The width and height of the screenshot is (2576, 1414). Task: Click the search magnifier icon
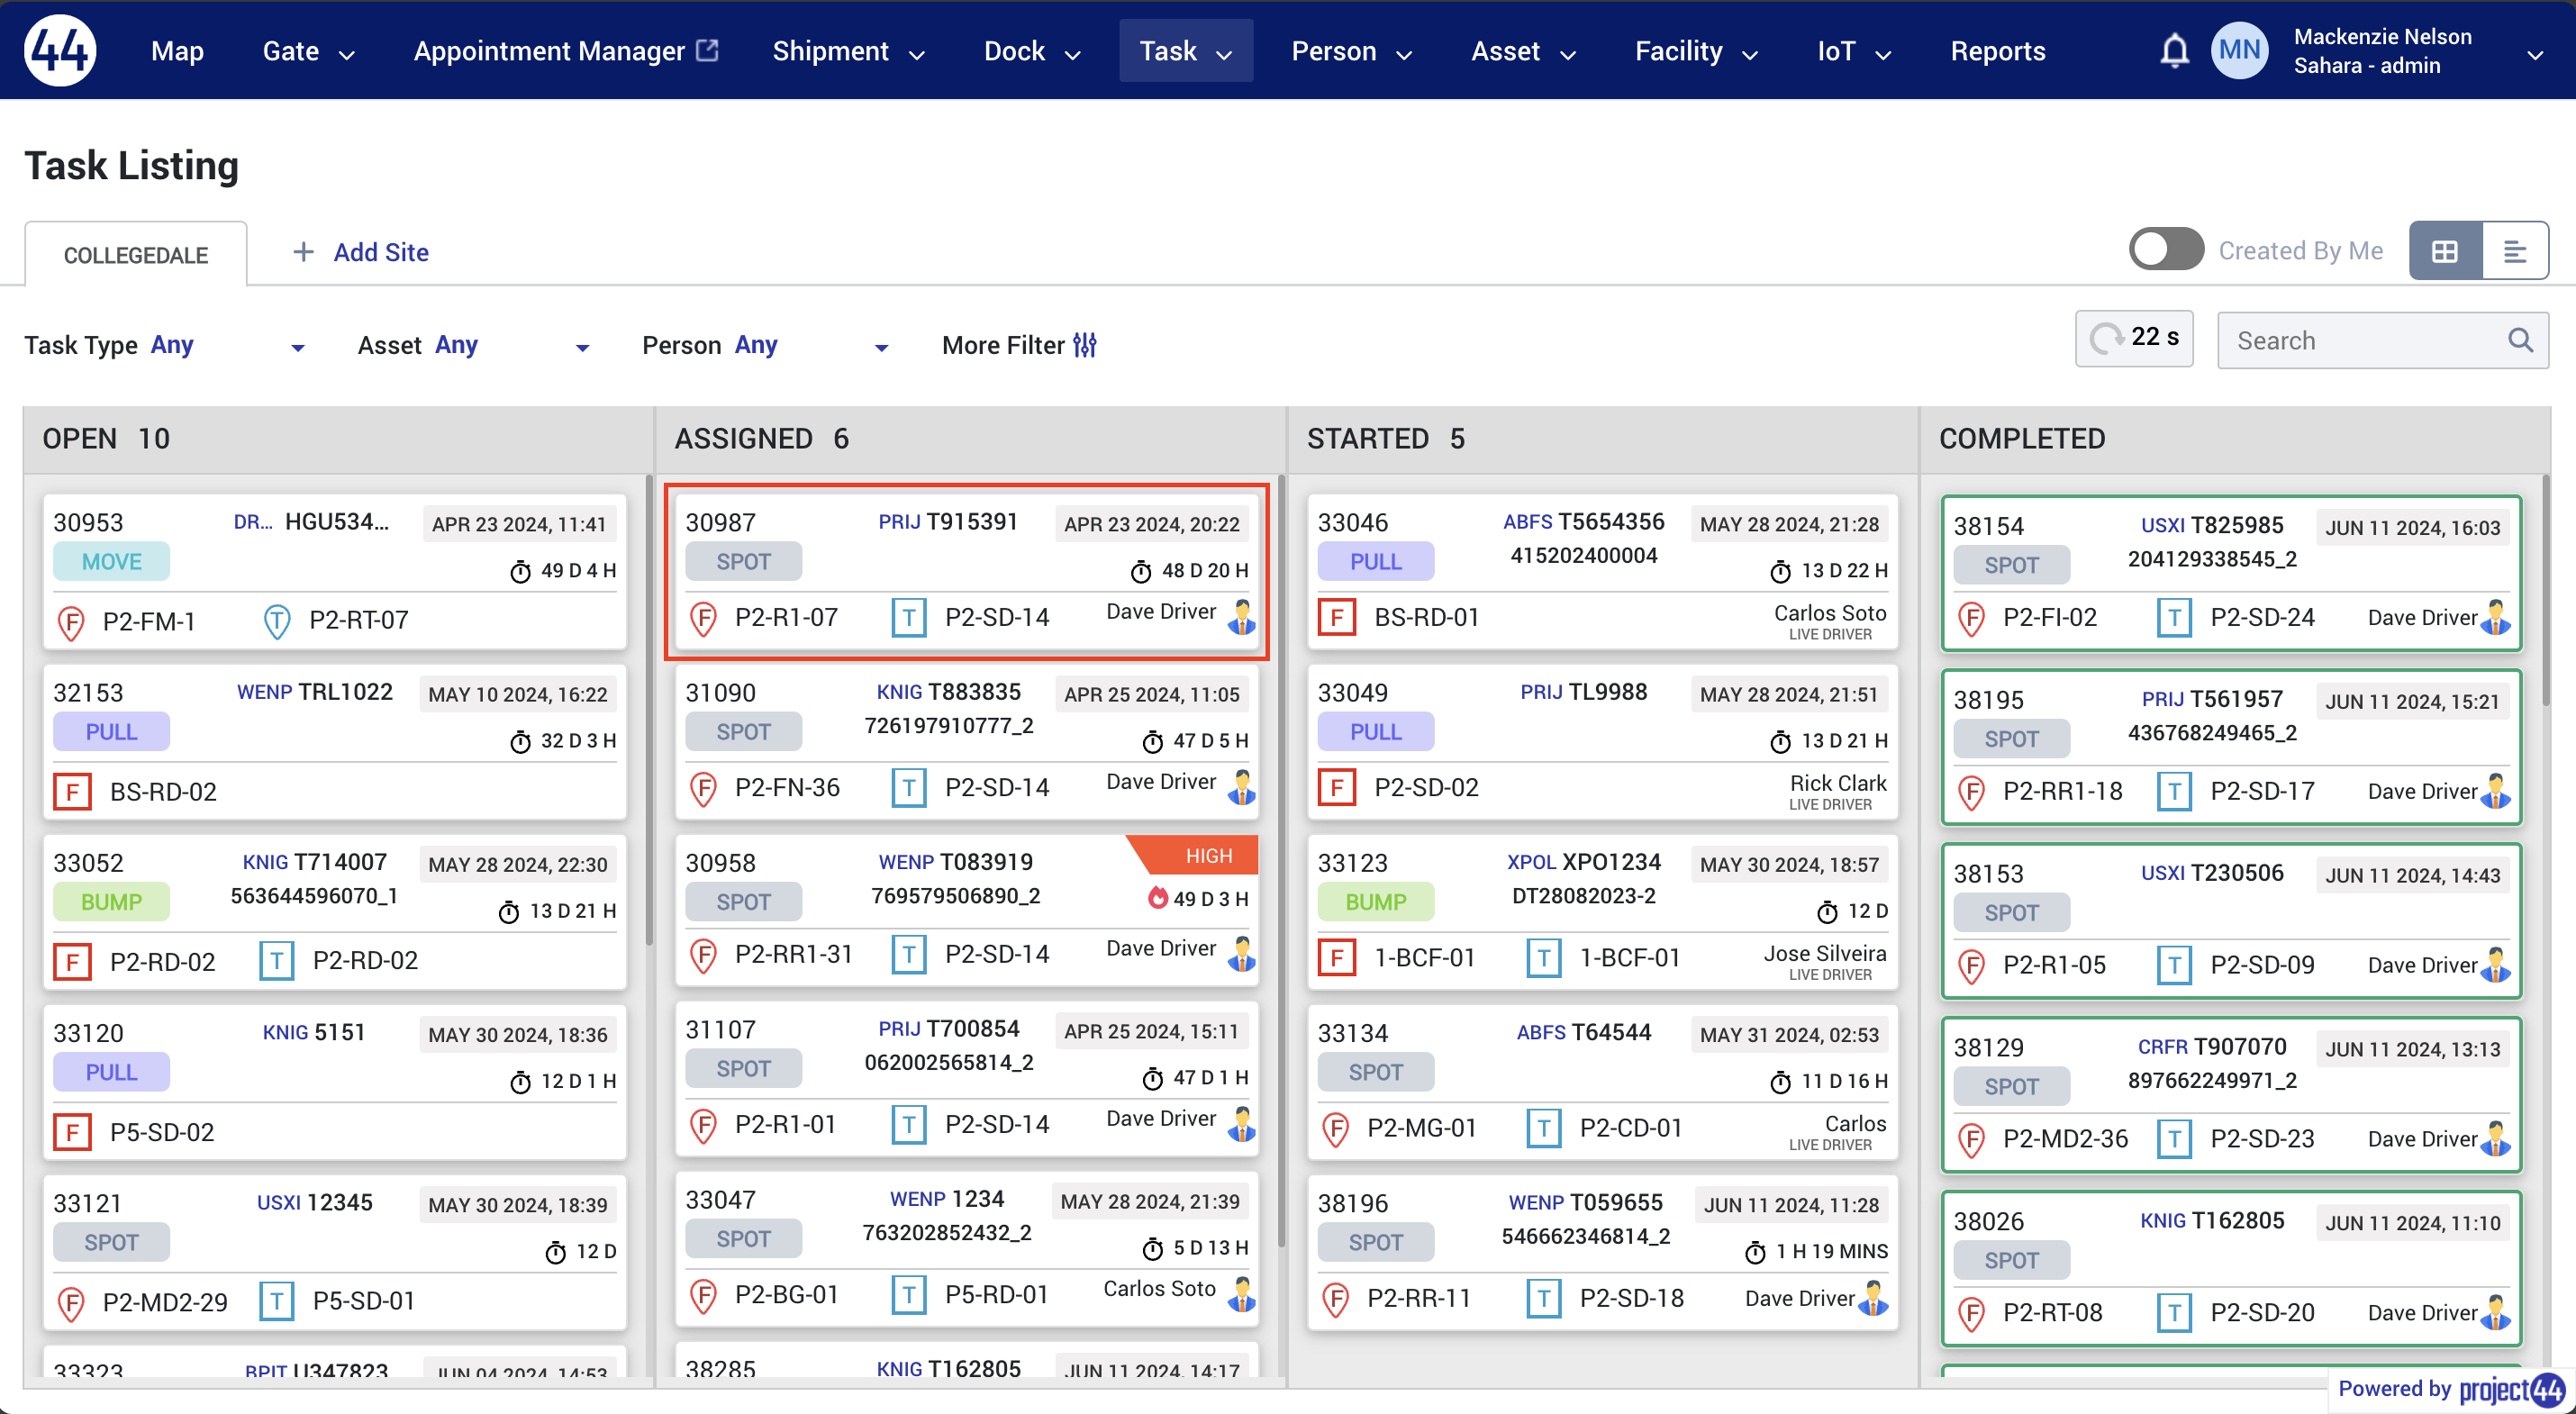pos(2520,341)
